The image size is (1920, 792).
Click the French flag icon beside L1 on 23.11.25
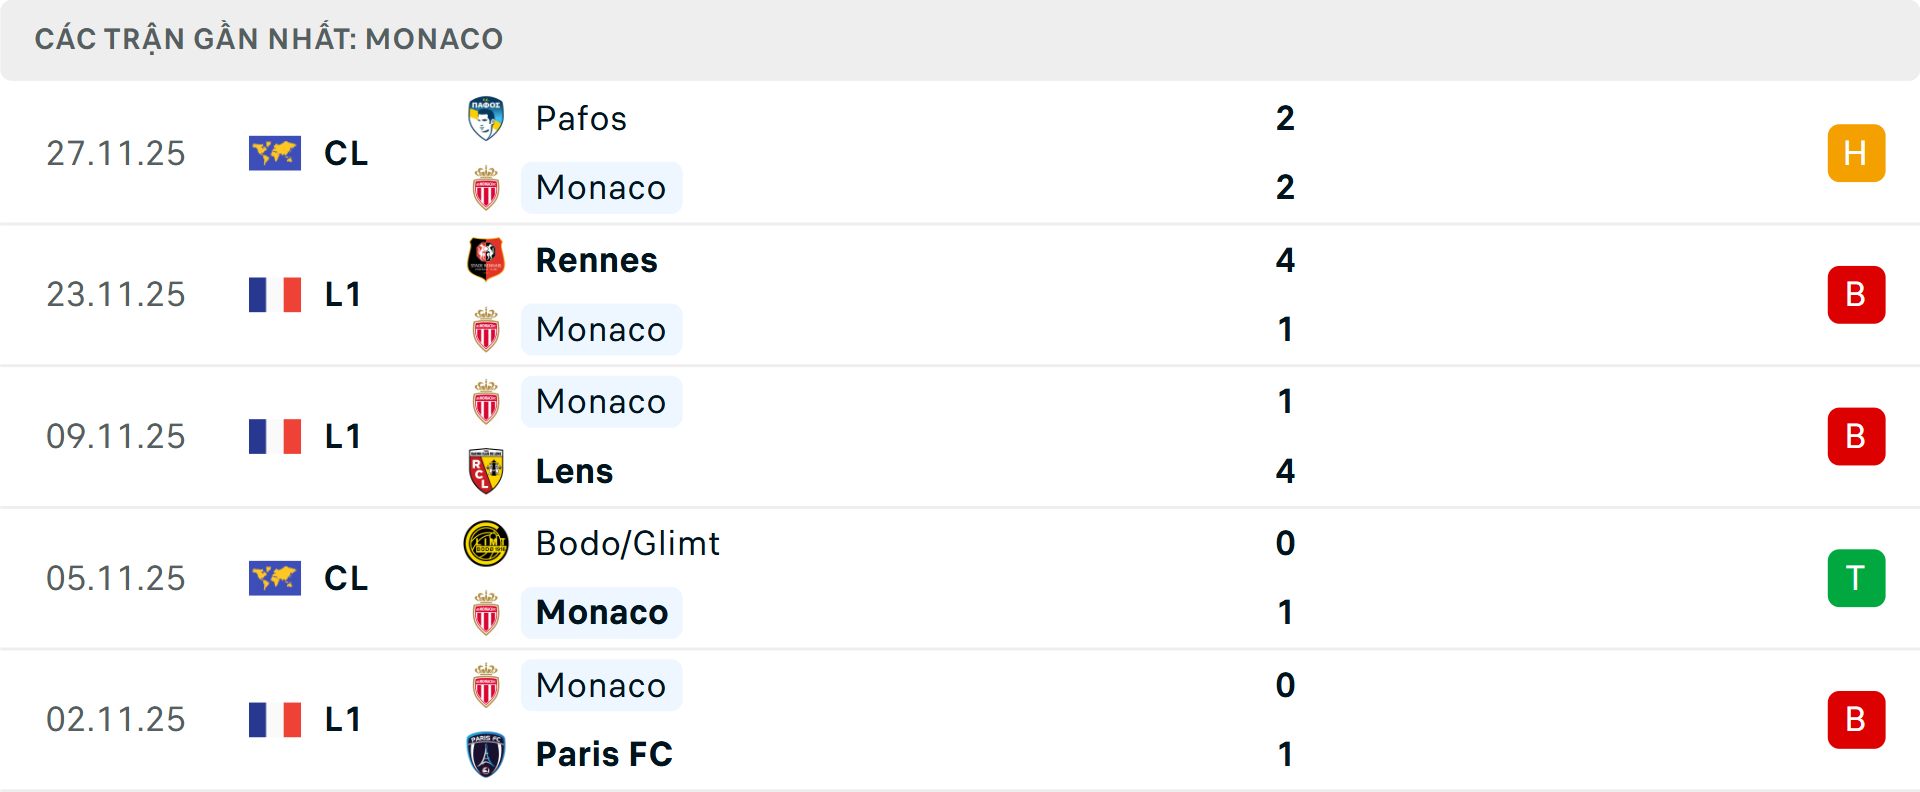tap(276, 294)
